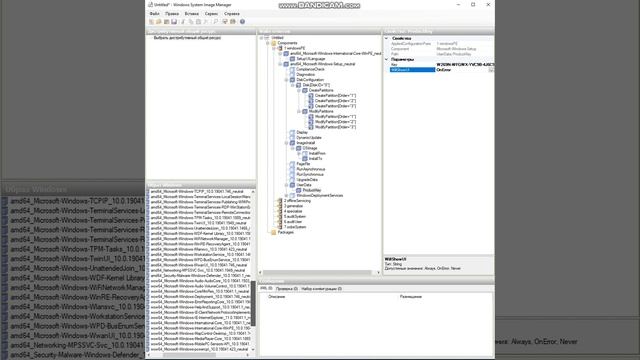
Task: Select the RunSynchronous node
Action: tap(311, 175)
